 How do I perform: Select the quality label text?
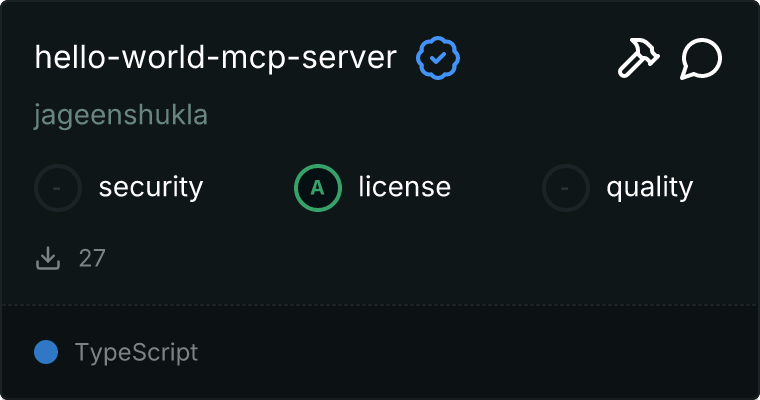[650, 187]
